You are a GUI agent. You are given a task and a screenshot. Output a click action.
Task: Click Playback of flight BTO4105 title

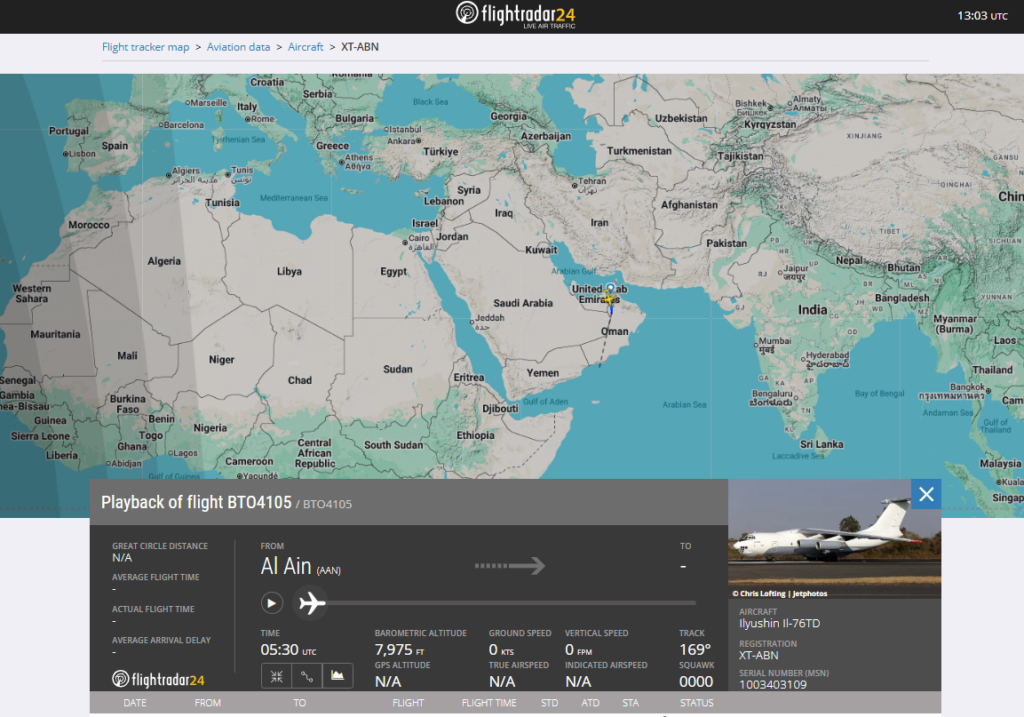(x=196, y=502)
